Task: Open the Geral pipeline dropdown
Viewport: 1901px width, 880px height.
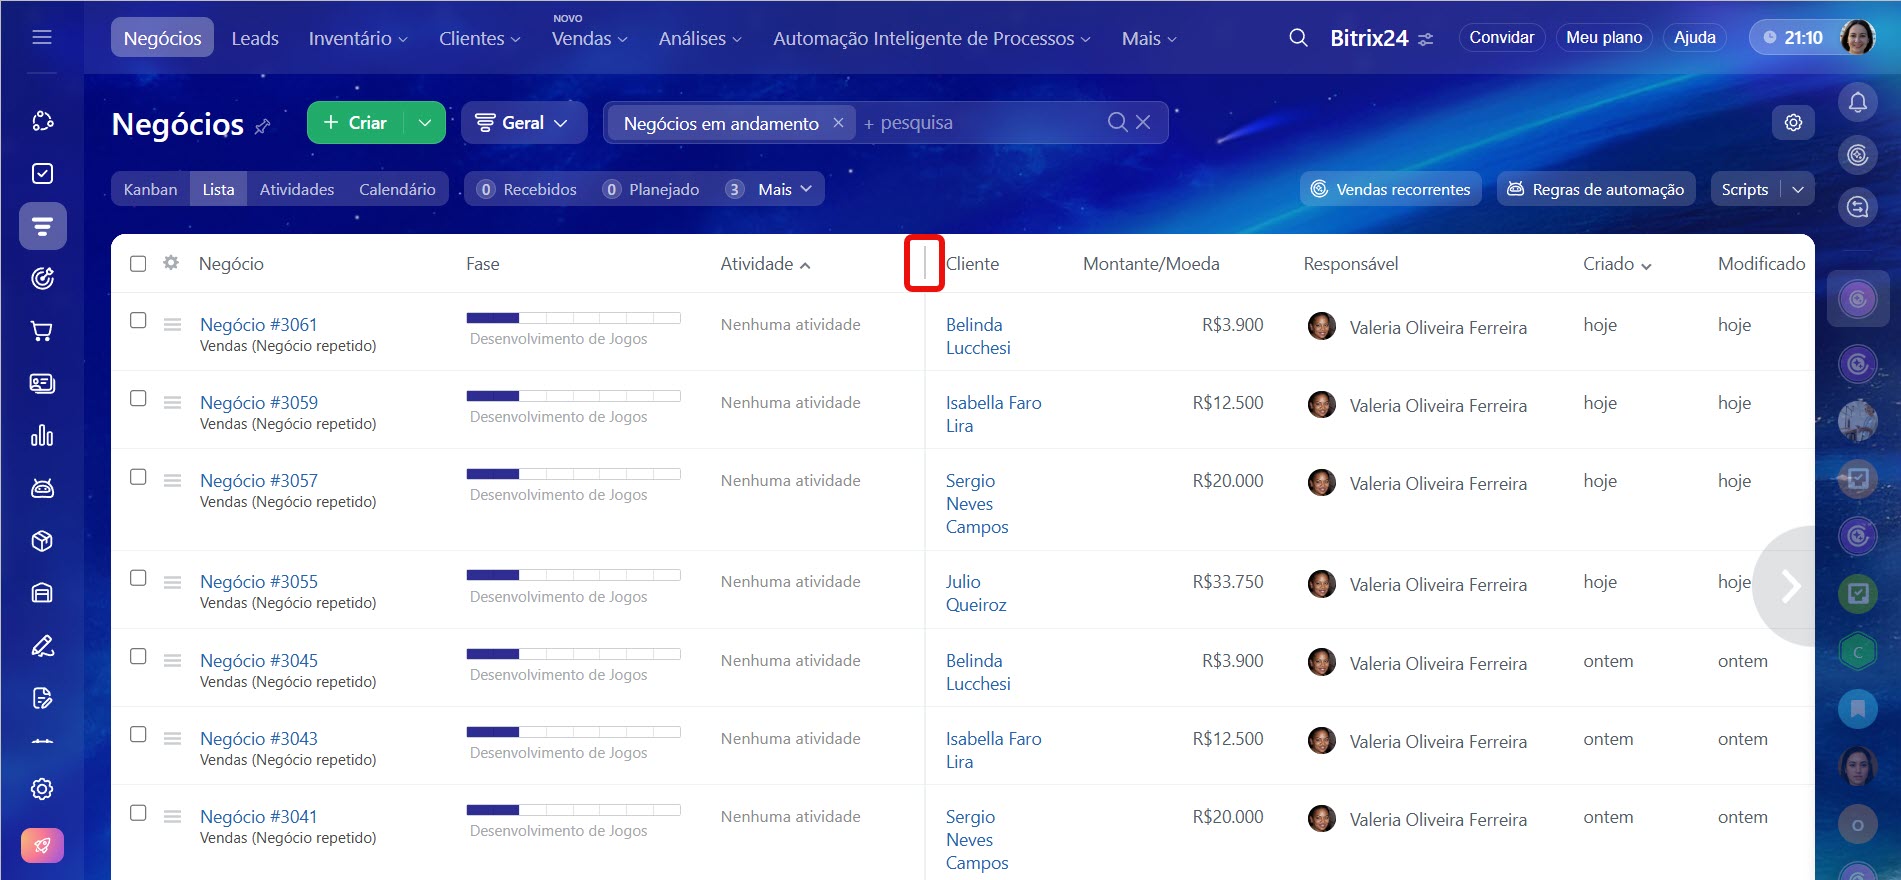Action: coord(523,123)
